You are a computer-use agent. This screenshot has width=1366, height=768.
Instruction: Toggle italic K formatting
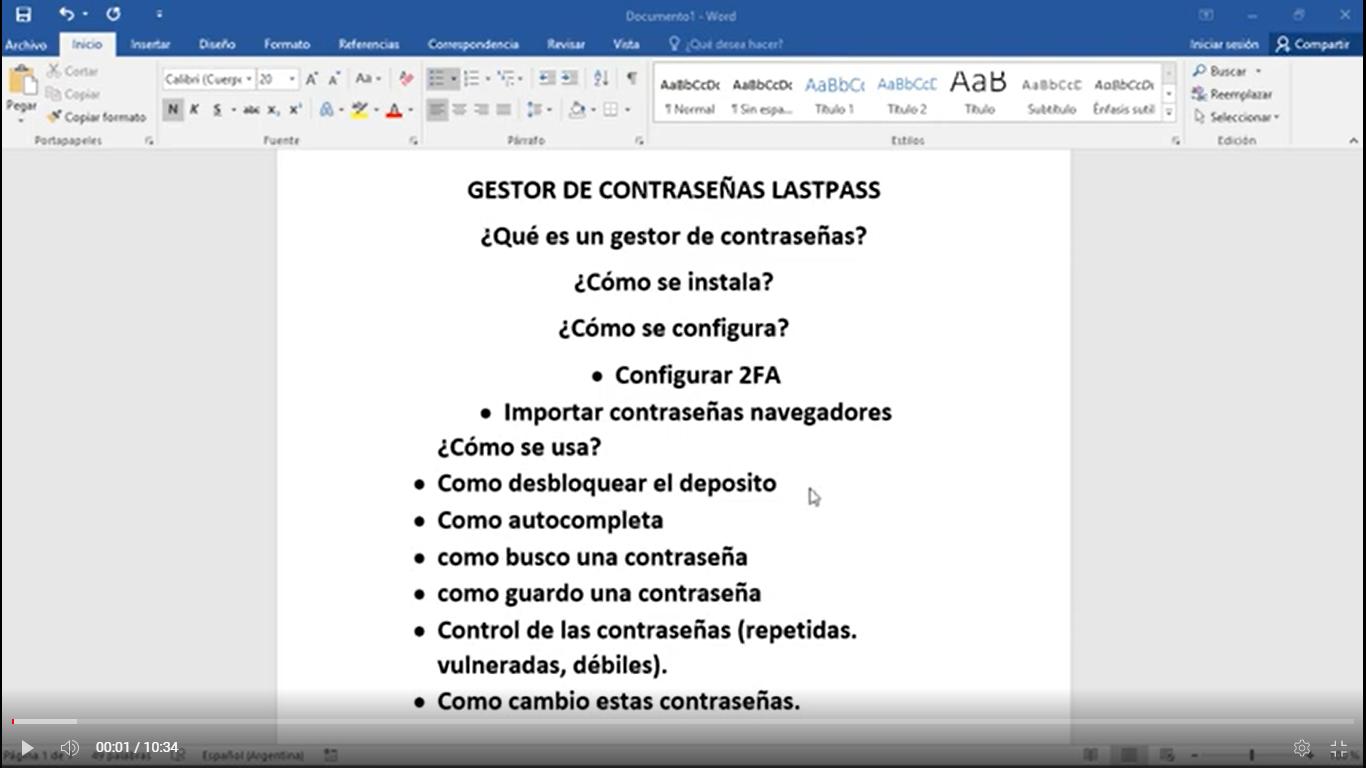pyautogui.click(x=194, y=110)
